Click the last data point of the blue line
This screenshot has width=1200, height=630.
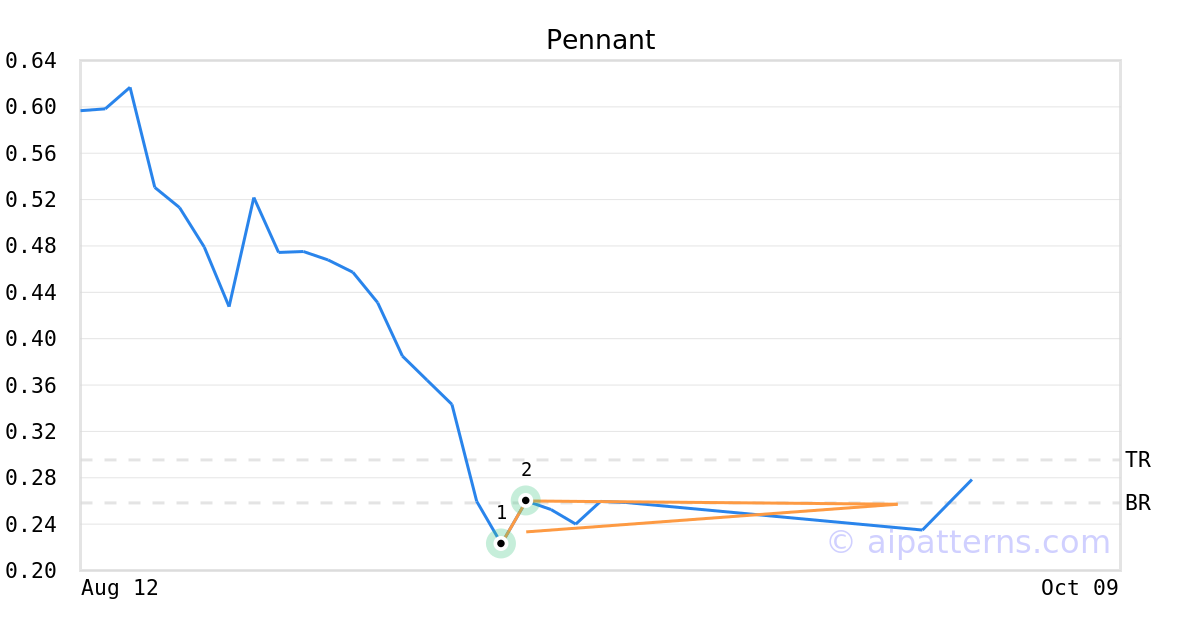(971, 480)
